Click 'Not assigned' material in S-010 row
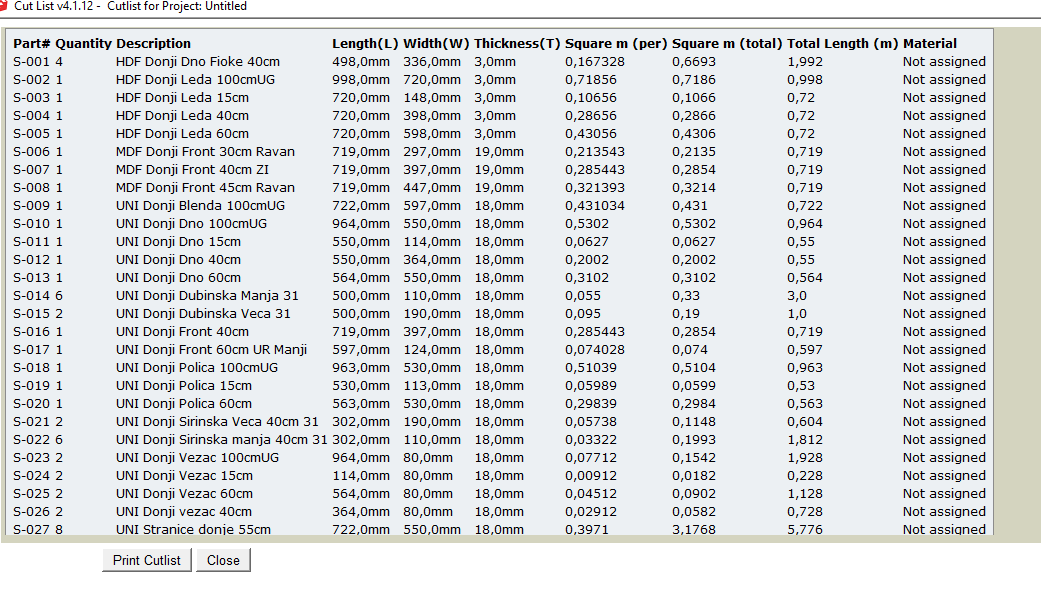 pos(944,223)
